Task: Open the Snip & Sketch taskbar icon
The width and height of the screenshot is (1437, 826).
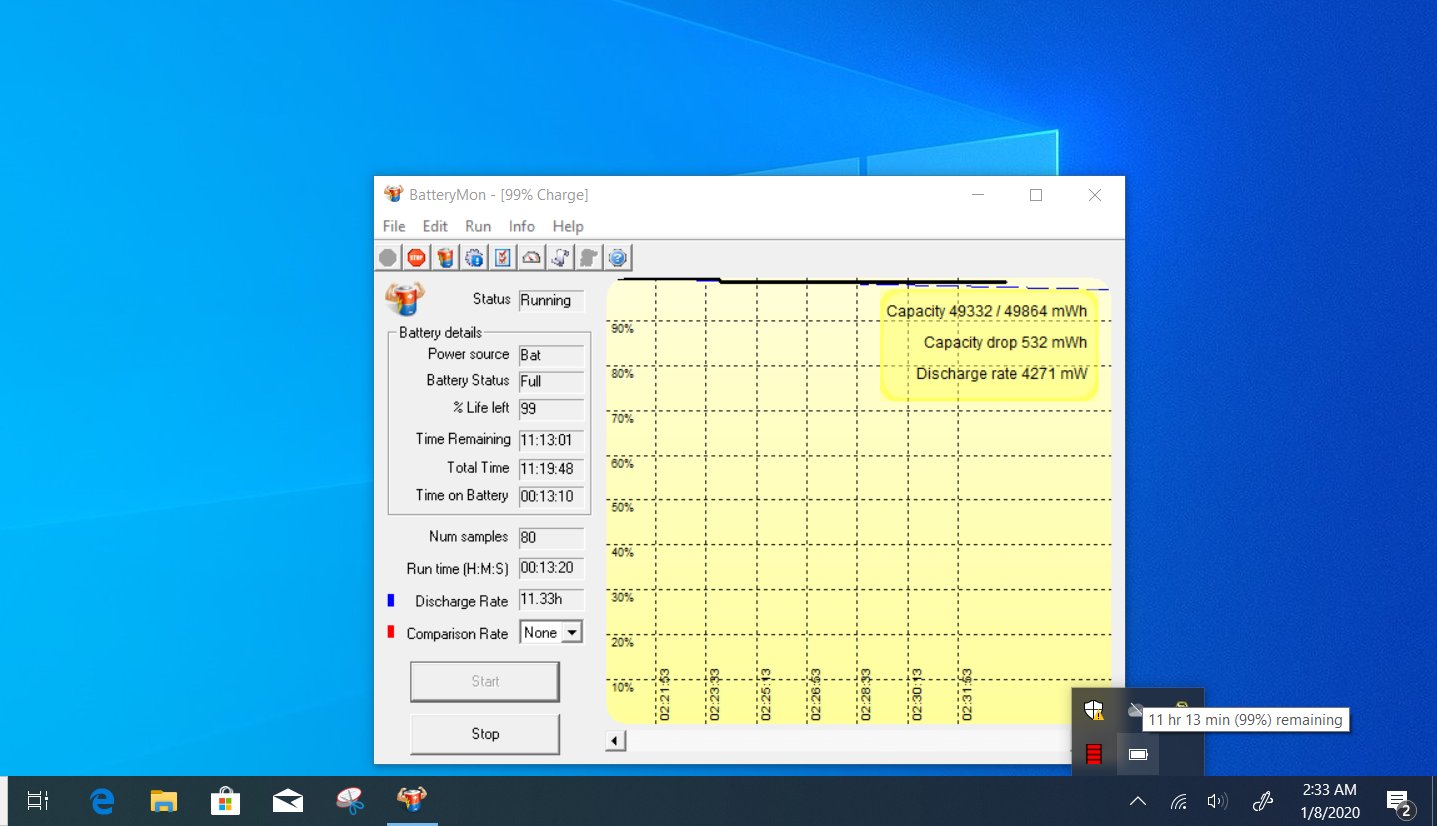Action: tap(350, 801)
